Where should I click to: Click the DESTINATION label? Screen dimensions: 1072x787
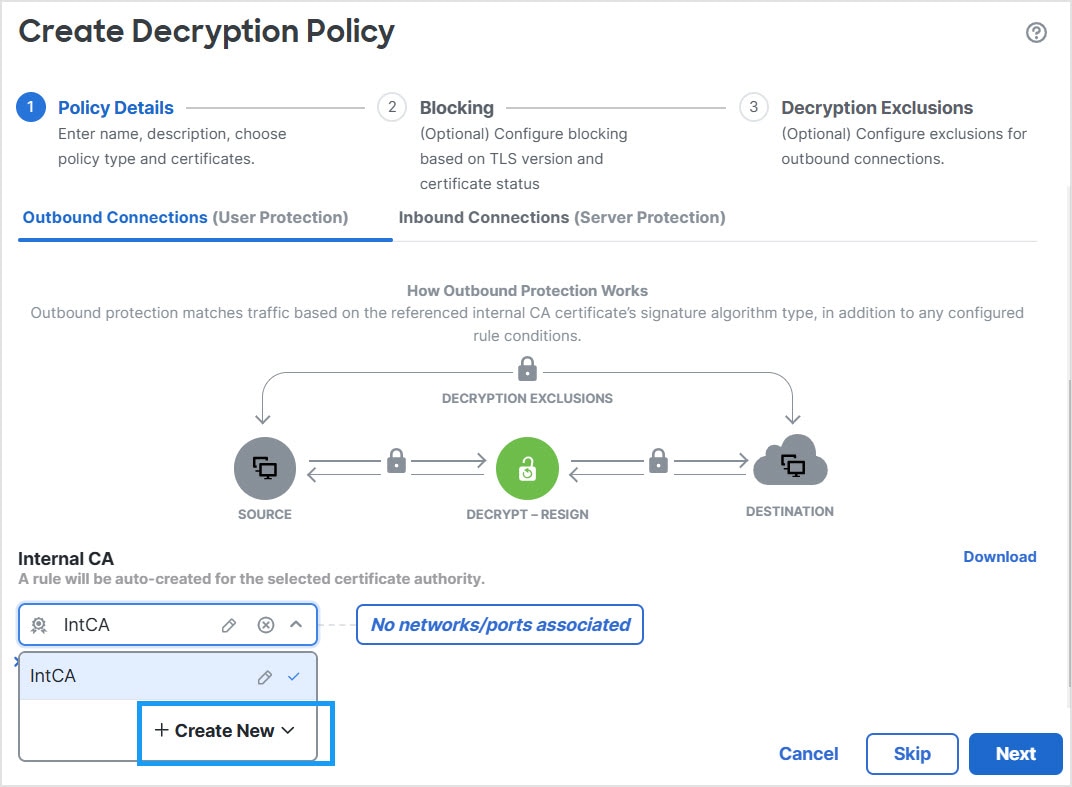coord(790,511)
